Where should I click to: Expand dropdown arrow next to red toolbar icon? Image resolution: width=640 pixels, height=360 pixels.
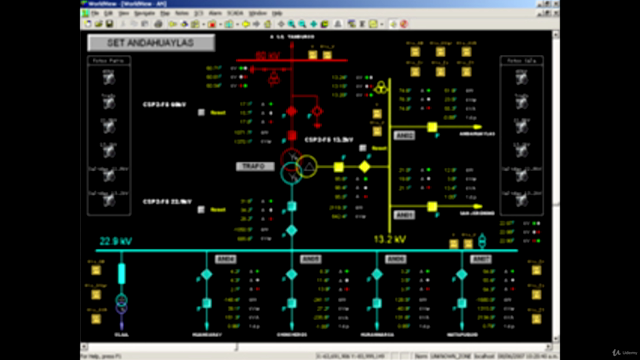pos(220,24)
